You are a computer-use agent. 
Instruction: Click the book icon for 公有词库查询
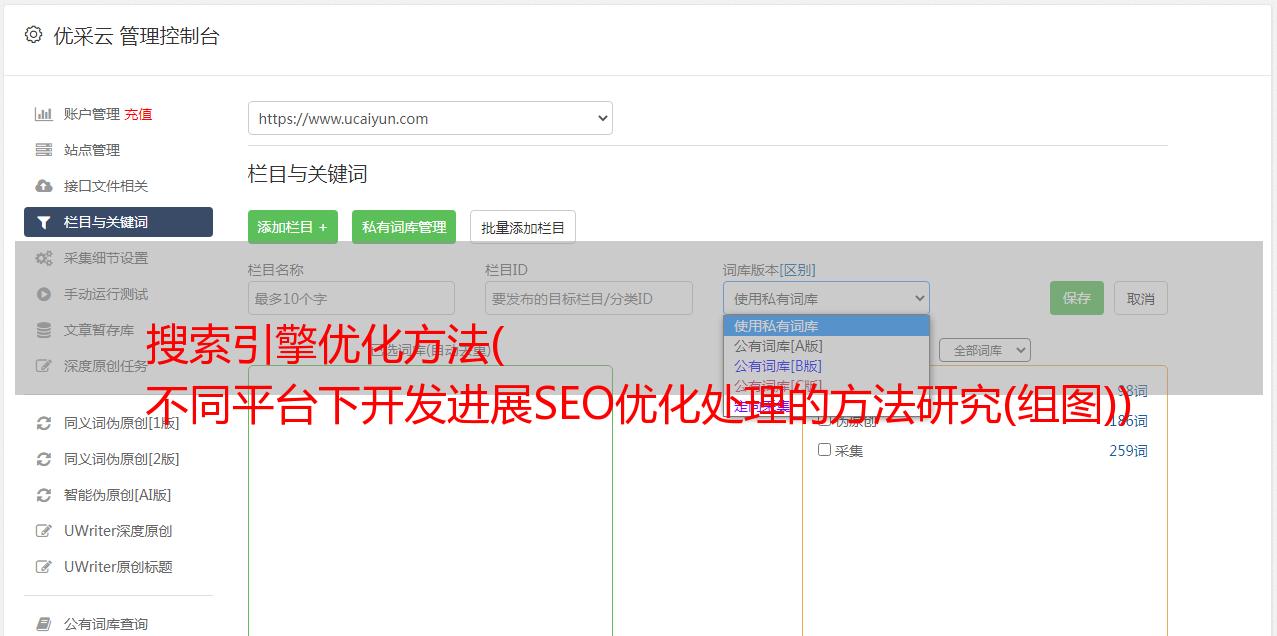pyautogui.click(x=43, y=624)
